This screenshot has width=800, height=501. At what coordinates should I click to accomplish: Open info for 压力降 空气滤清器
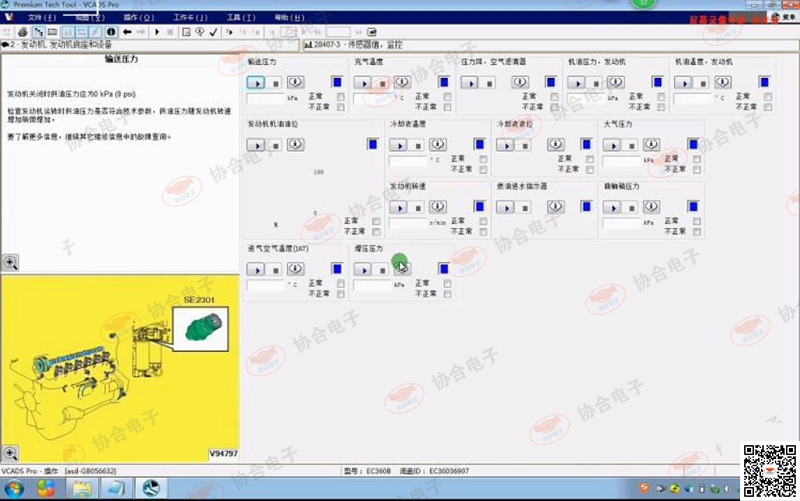click(x=520, y=82)
